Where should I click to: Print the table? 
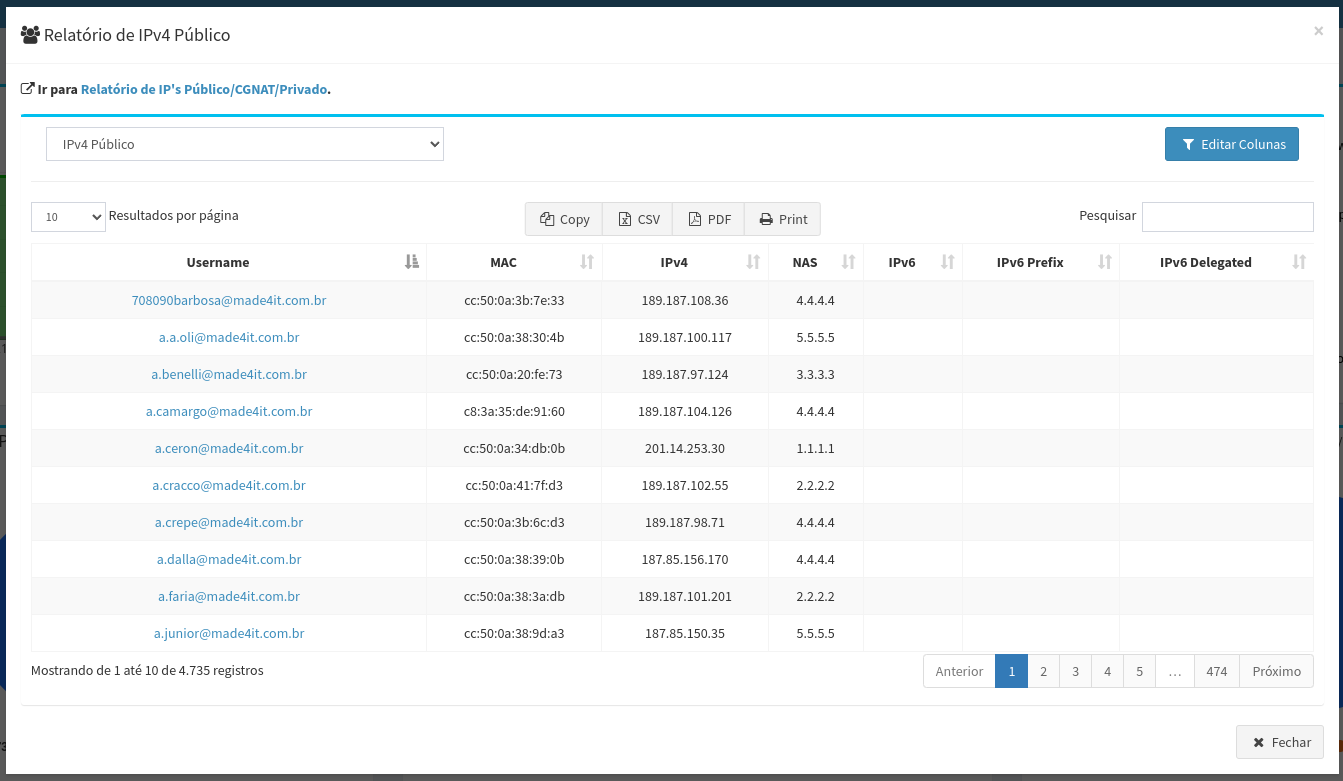[x=783, y=219]
